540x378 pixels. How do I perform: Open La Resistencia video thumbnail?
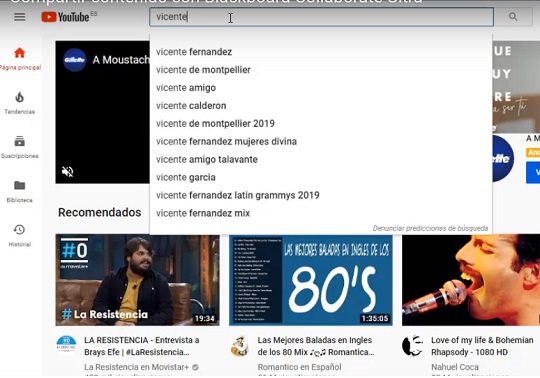[137, 280]
